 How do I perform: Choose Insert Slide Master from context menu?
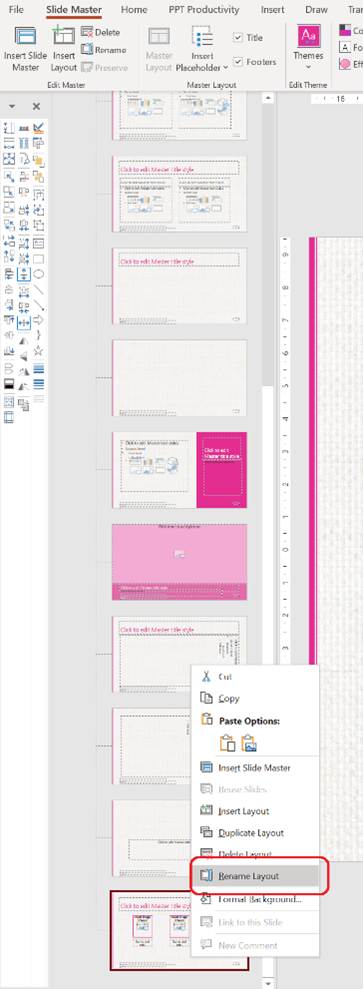pos(254,768)
